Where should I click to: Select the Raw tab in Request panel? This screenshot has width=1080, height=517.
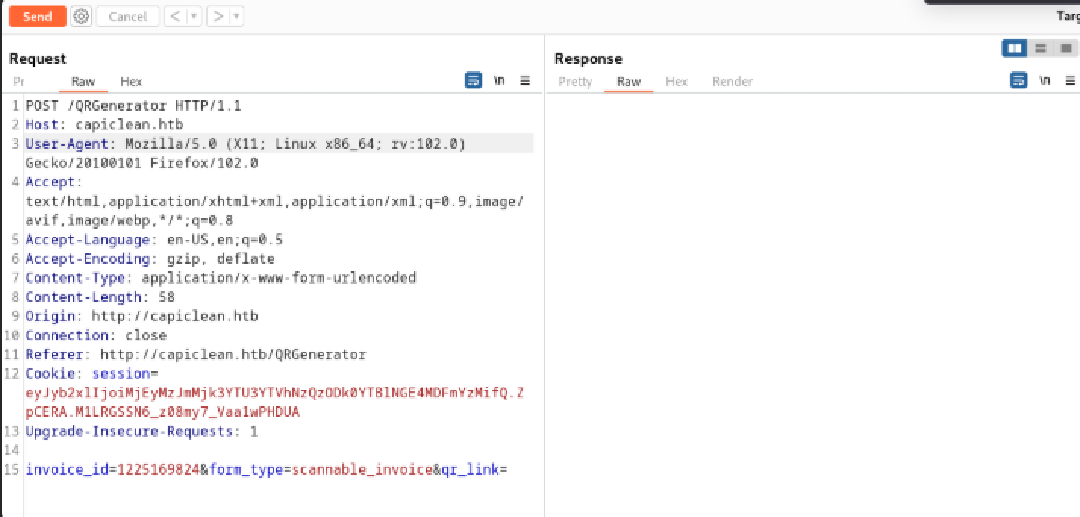(83, 82)
